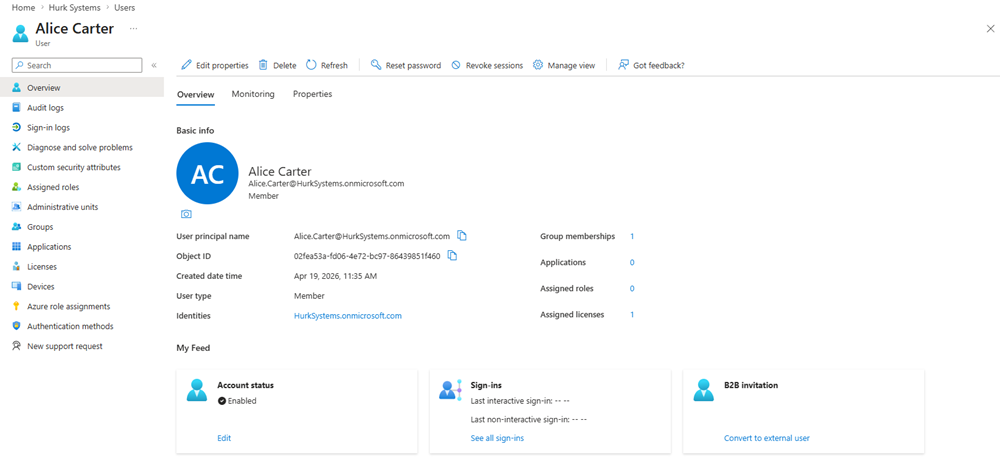Click the Overview sidebar icon

click(x=17, y=87)
